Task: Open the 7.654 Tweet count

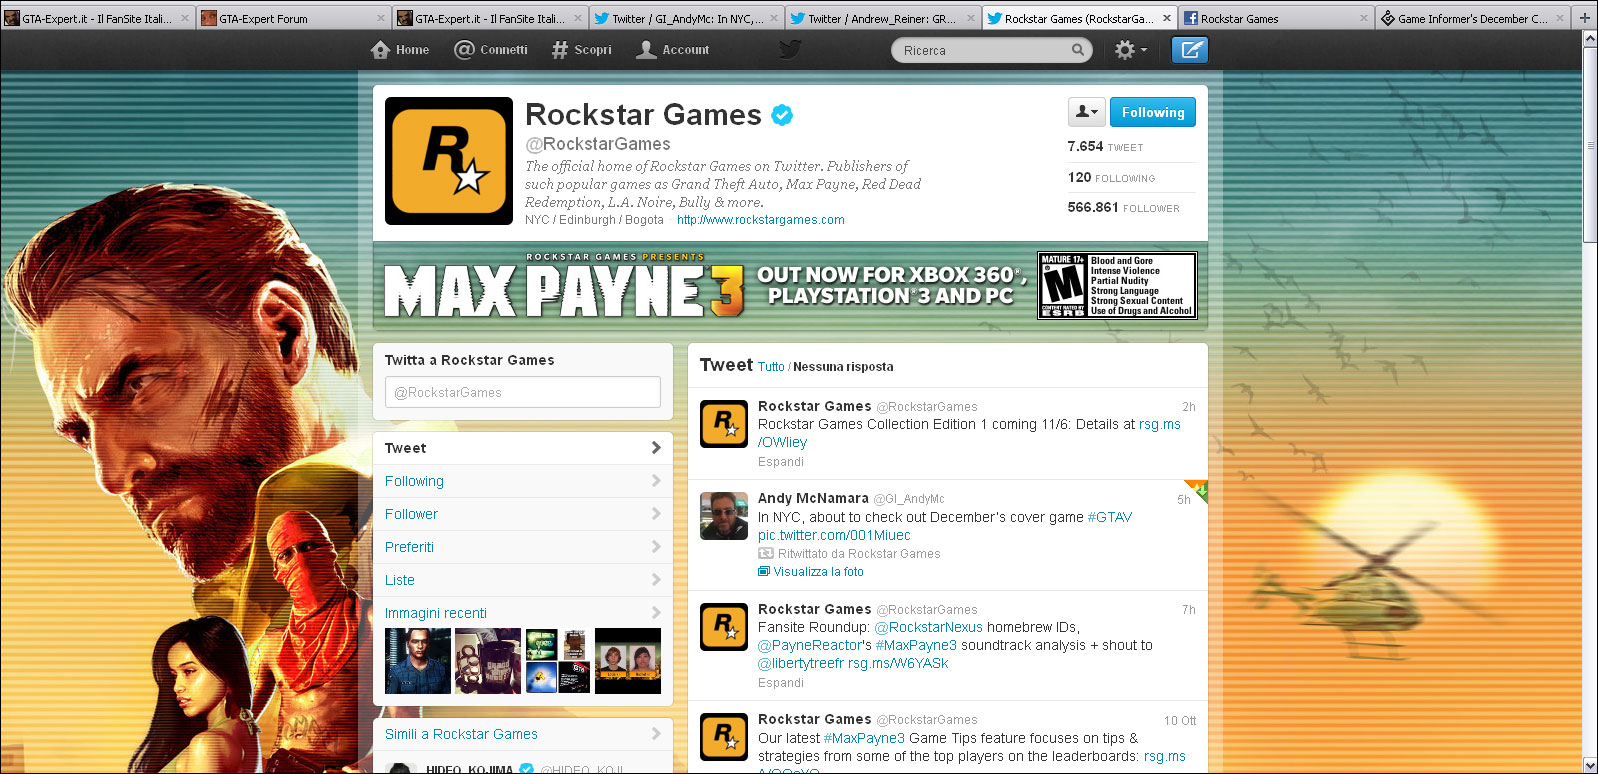Action: [1105, 147]
